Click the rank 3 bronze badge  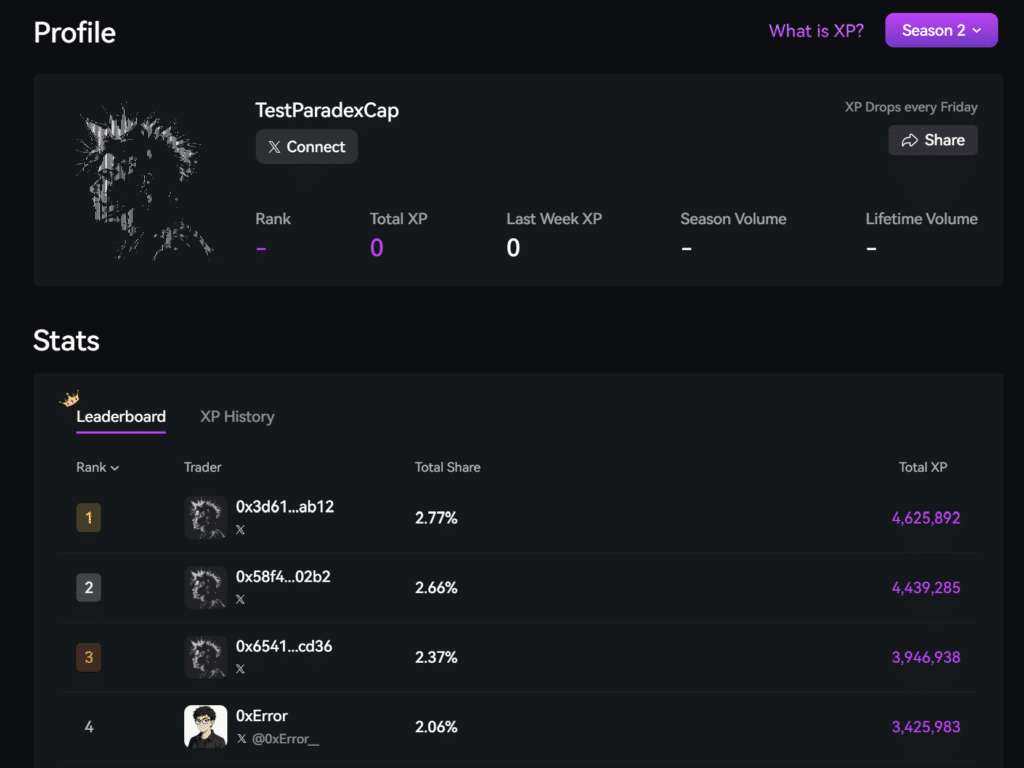(89, 657)
